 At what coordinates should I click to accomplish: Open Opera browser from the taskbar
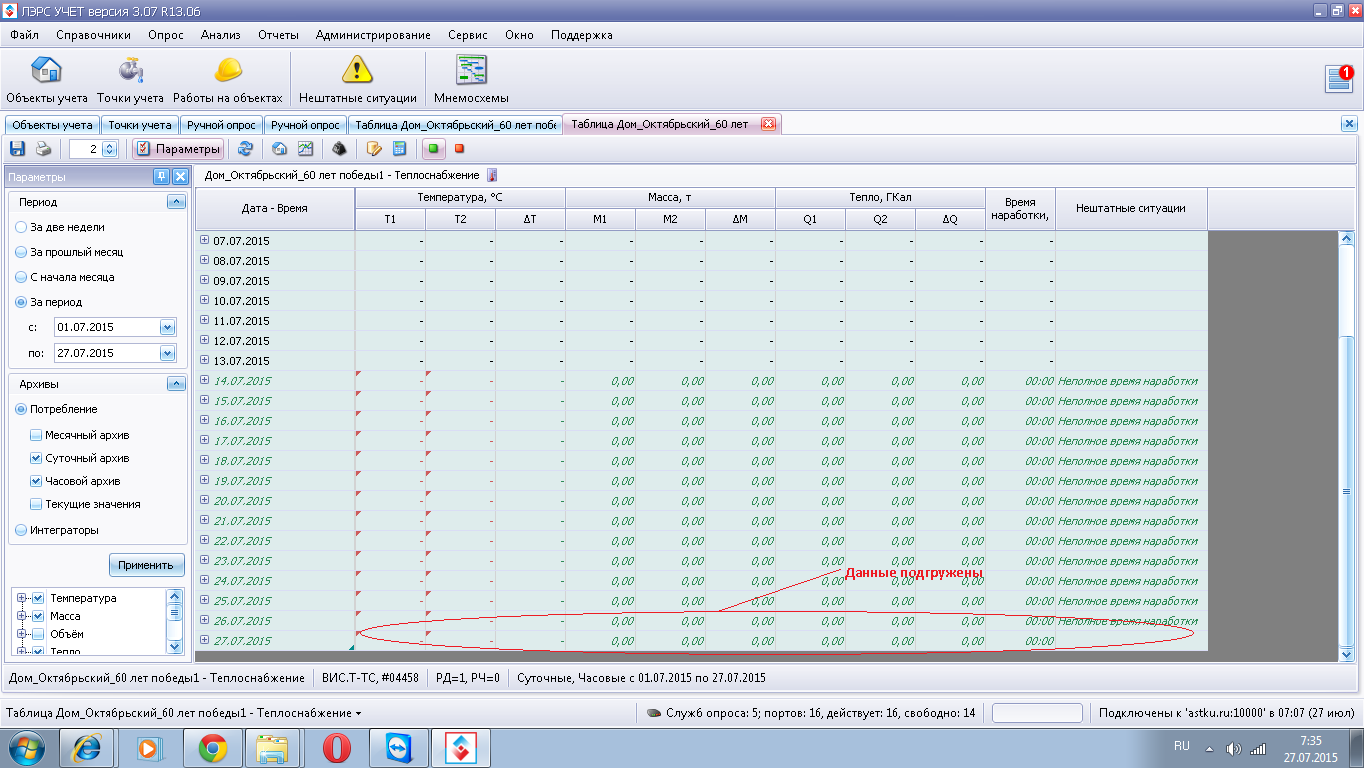(335, 747)
